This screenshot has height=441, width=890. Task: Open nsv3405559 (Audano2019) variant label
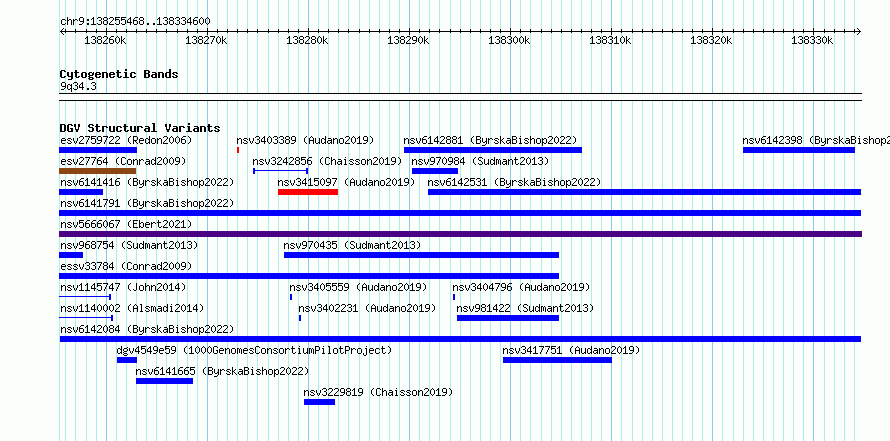click(x=358, y=287)
